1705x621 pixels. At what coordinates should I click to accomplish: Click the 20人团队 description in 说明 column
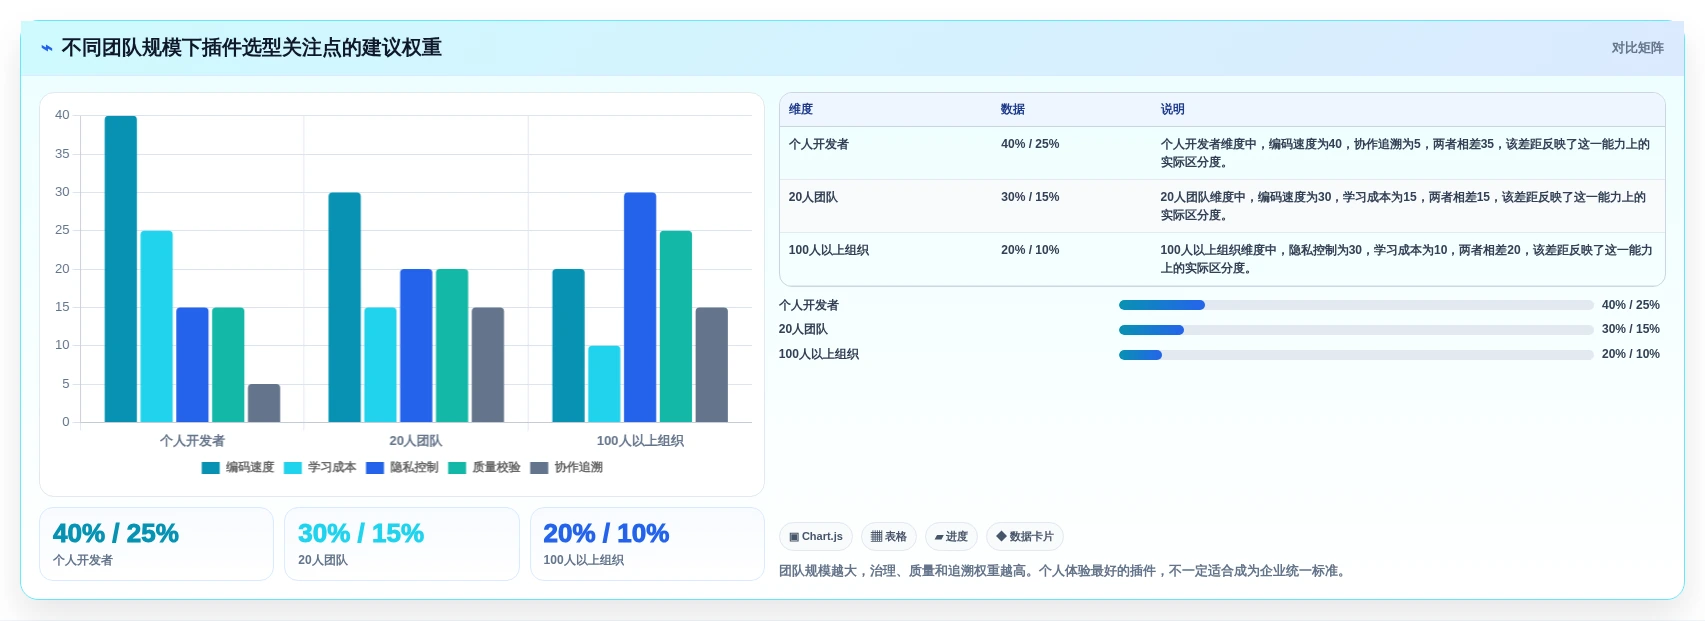pyautogui.click(x=1403, y=206)
